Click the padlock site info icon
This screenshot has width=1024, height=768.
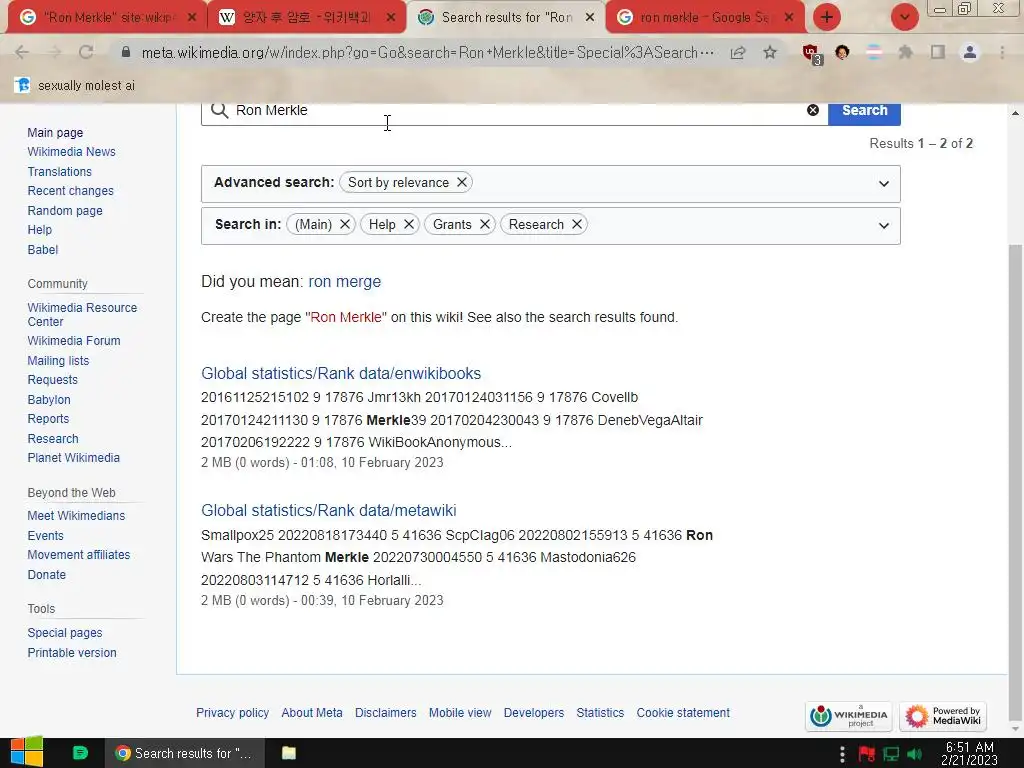(x=126, y=52)
